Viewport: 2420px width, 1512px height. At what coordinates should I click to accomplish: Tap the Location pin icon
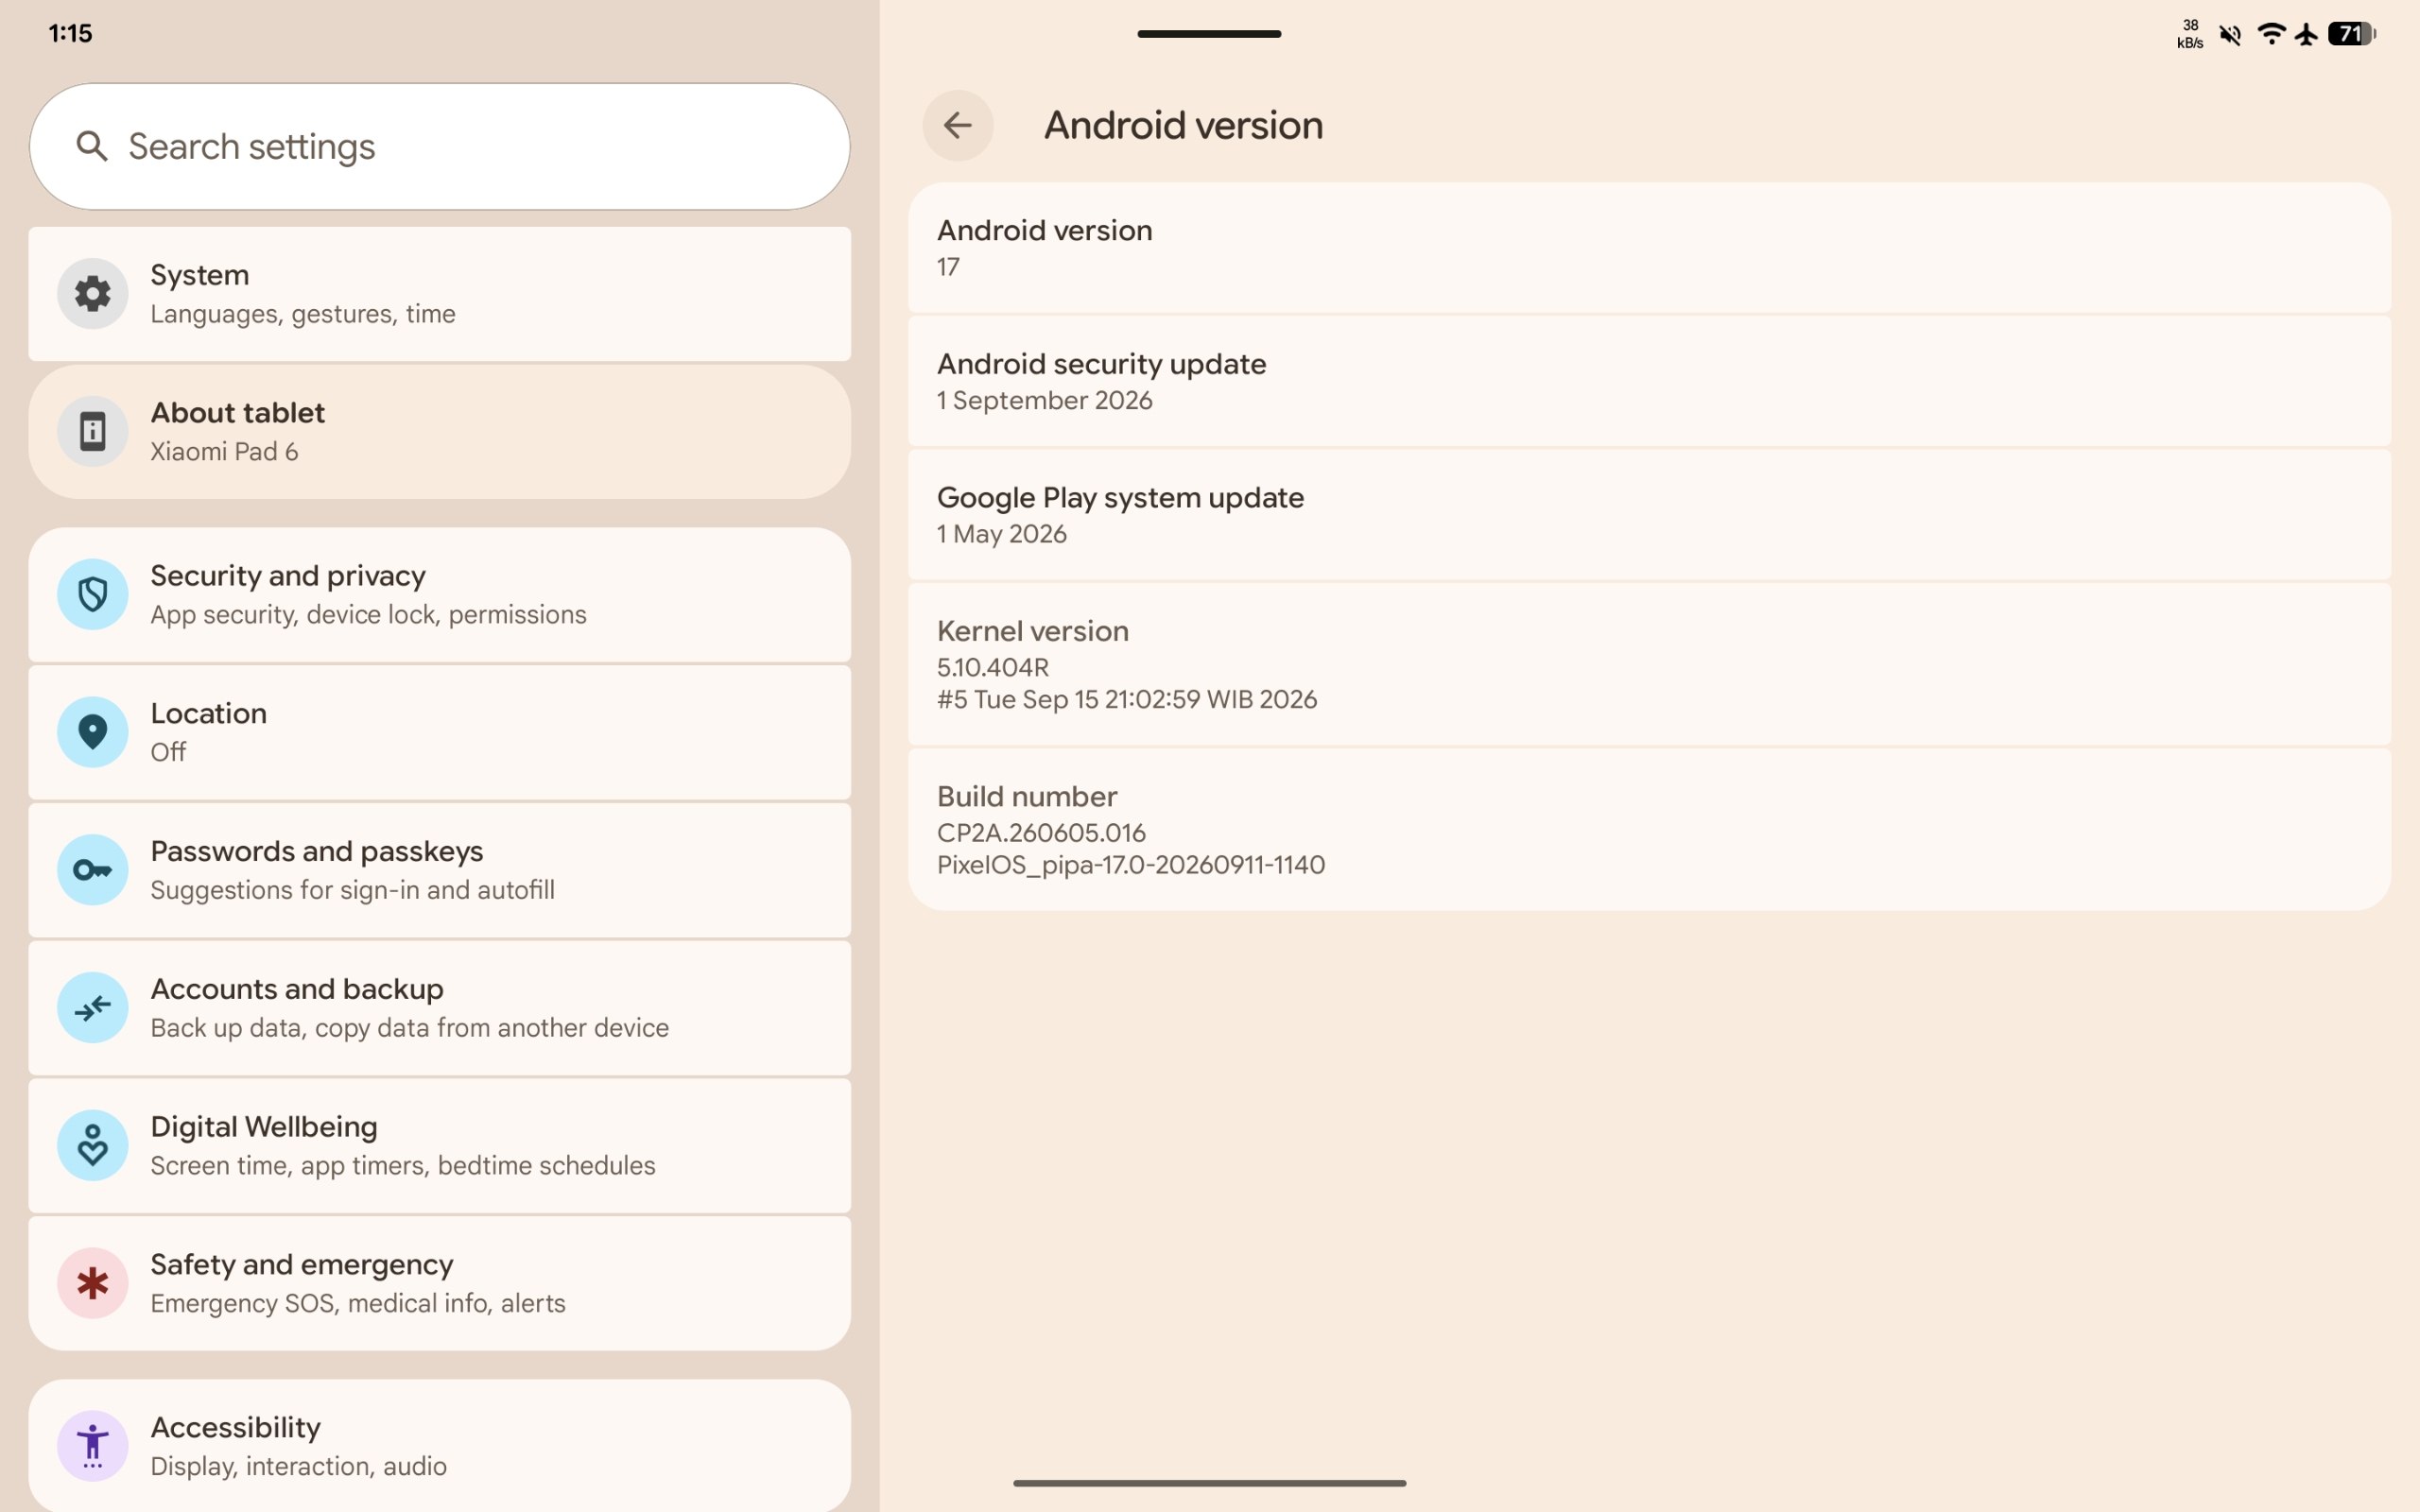pos(92,732)
